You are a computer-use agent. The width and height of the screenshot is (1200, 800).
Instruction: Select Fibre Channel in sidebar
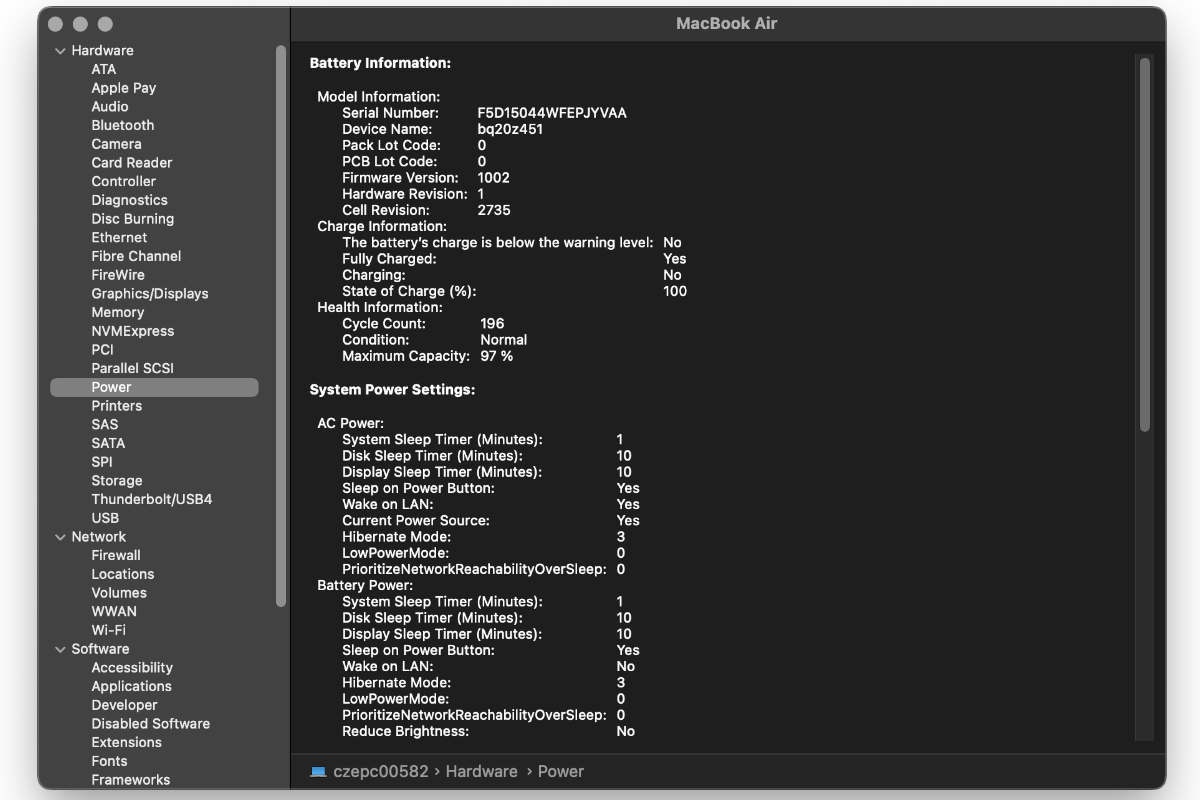click(136, 256)
